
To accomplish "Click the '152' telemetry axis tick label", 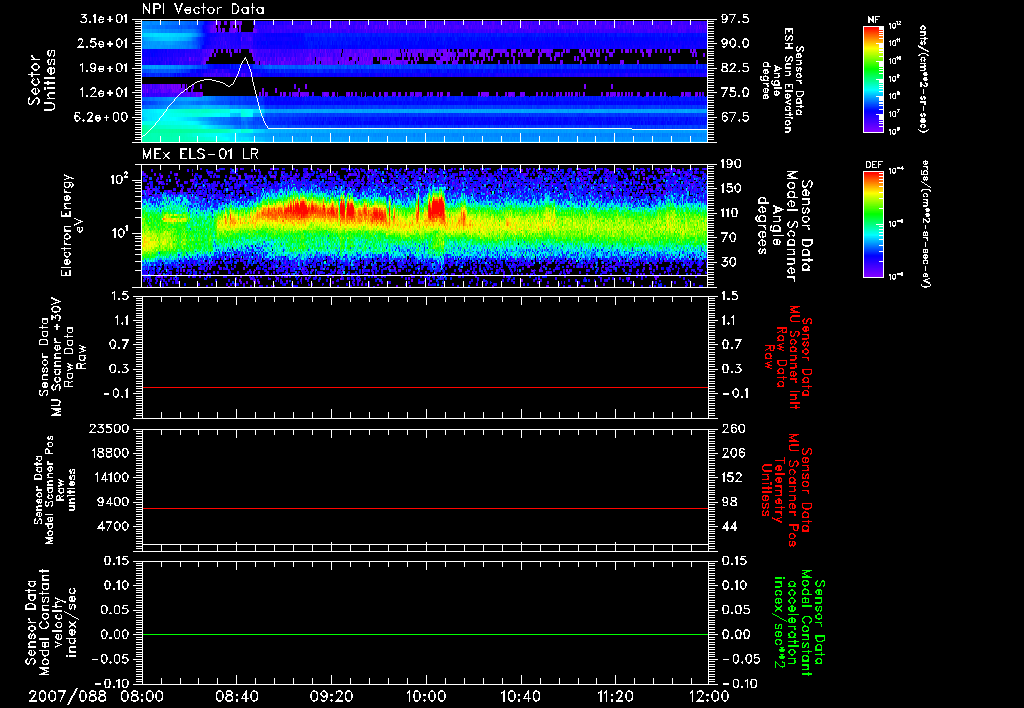I will tap(731, 477).
